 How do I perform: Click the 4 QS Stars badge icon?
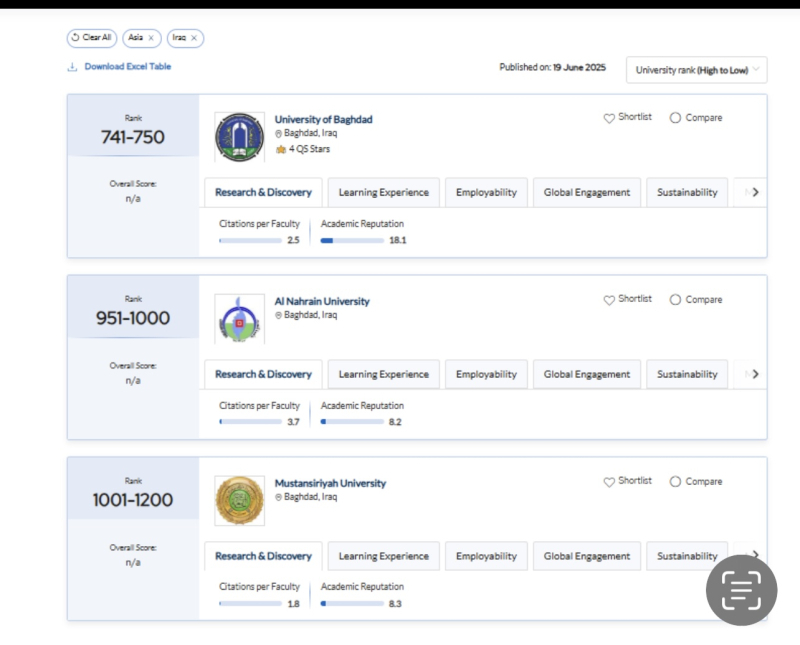point(281,150)
